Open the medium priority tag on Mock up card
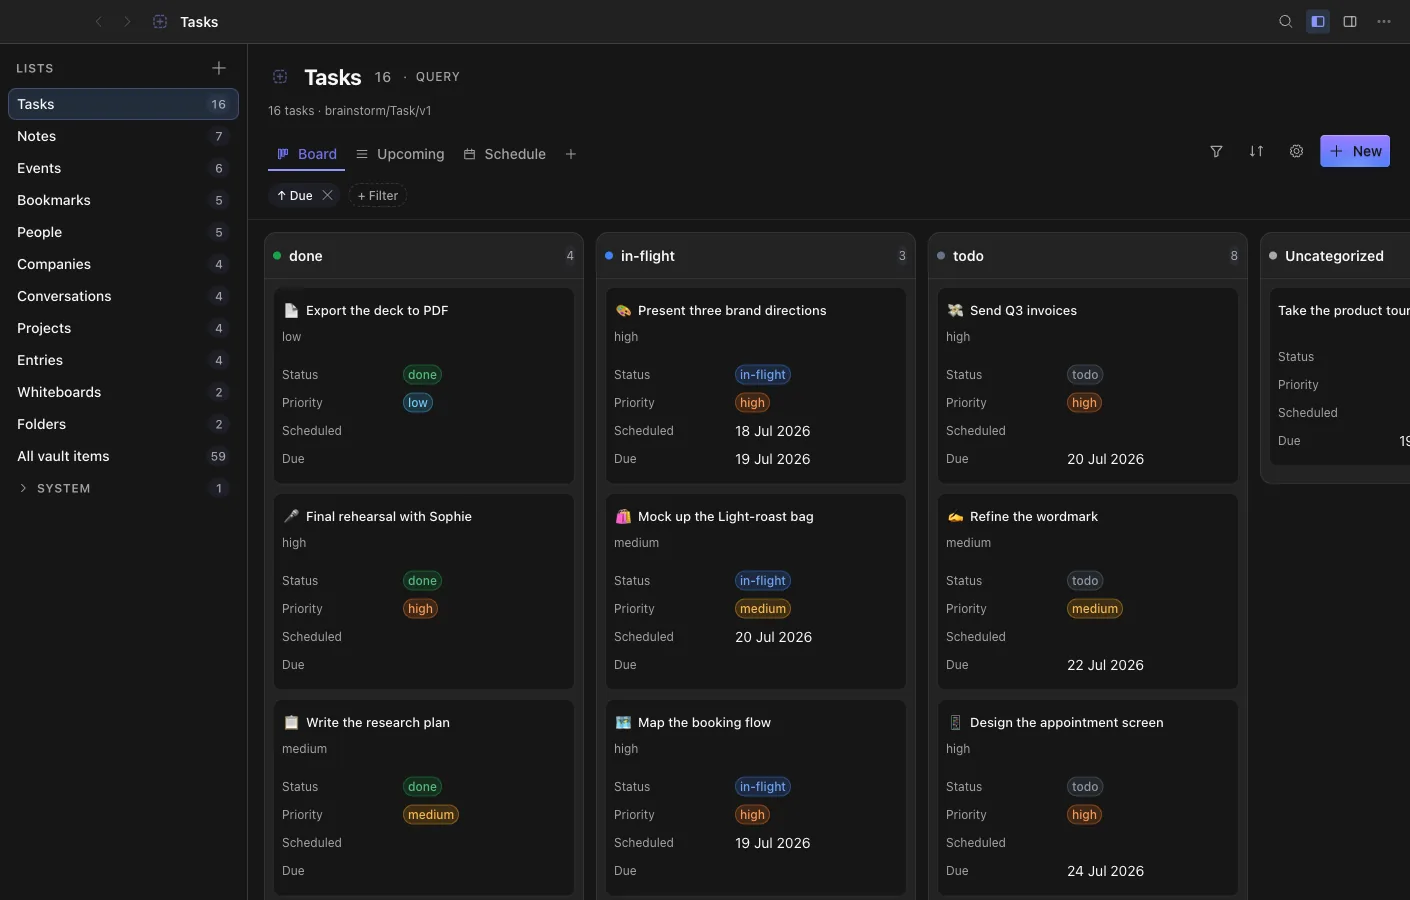The image size is (1410, 900). [x=763, y=609]
